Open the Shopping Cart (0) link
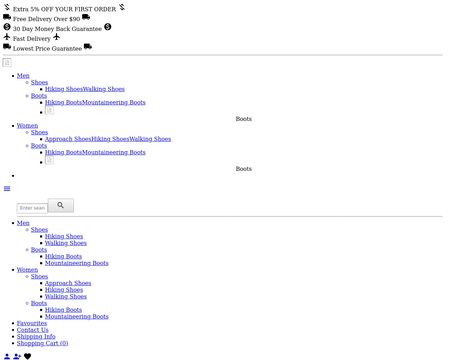The height and width of the screenshot is (360, 450). coord(43,343)
